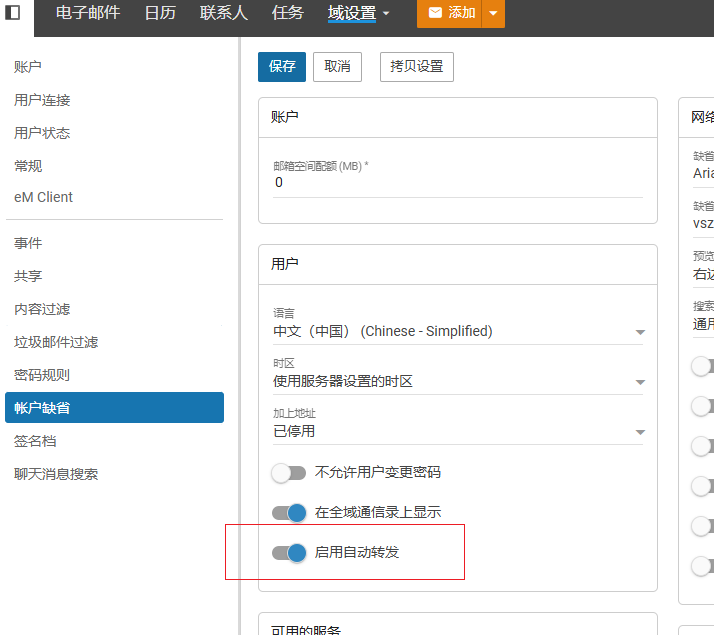Open 聊天消息搜索 in sidebar

pos(56,474)
